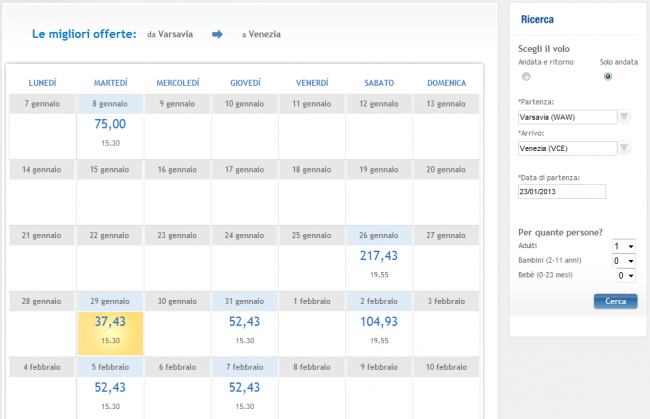Select the 217,43 fare on 26 gennaio
The height and width of the screenshot is (419, 650).
379,256
